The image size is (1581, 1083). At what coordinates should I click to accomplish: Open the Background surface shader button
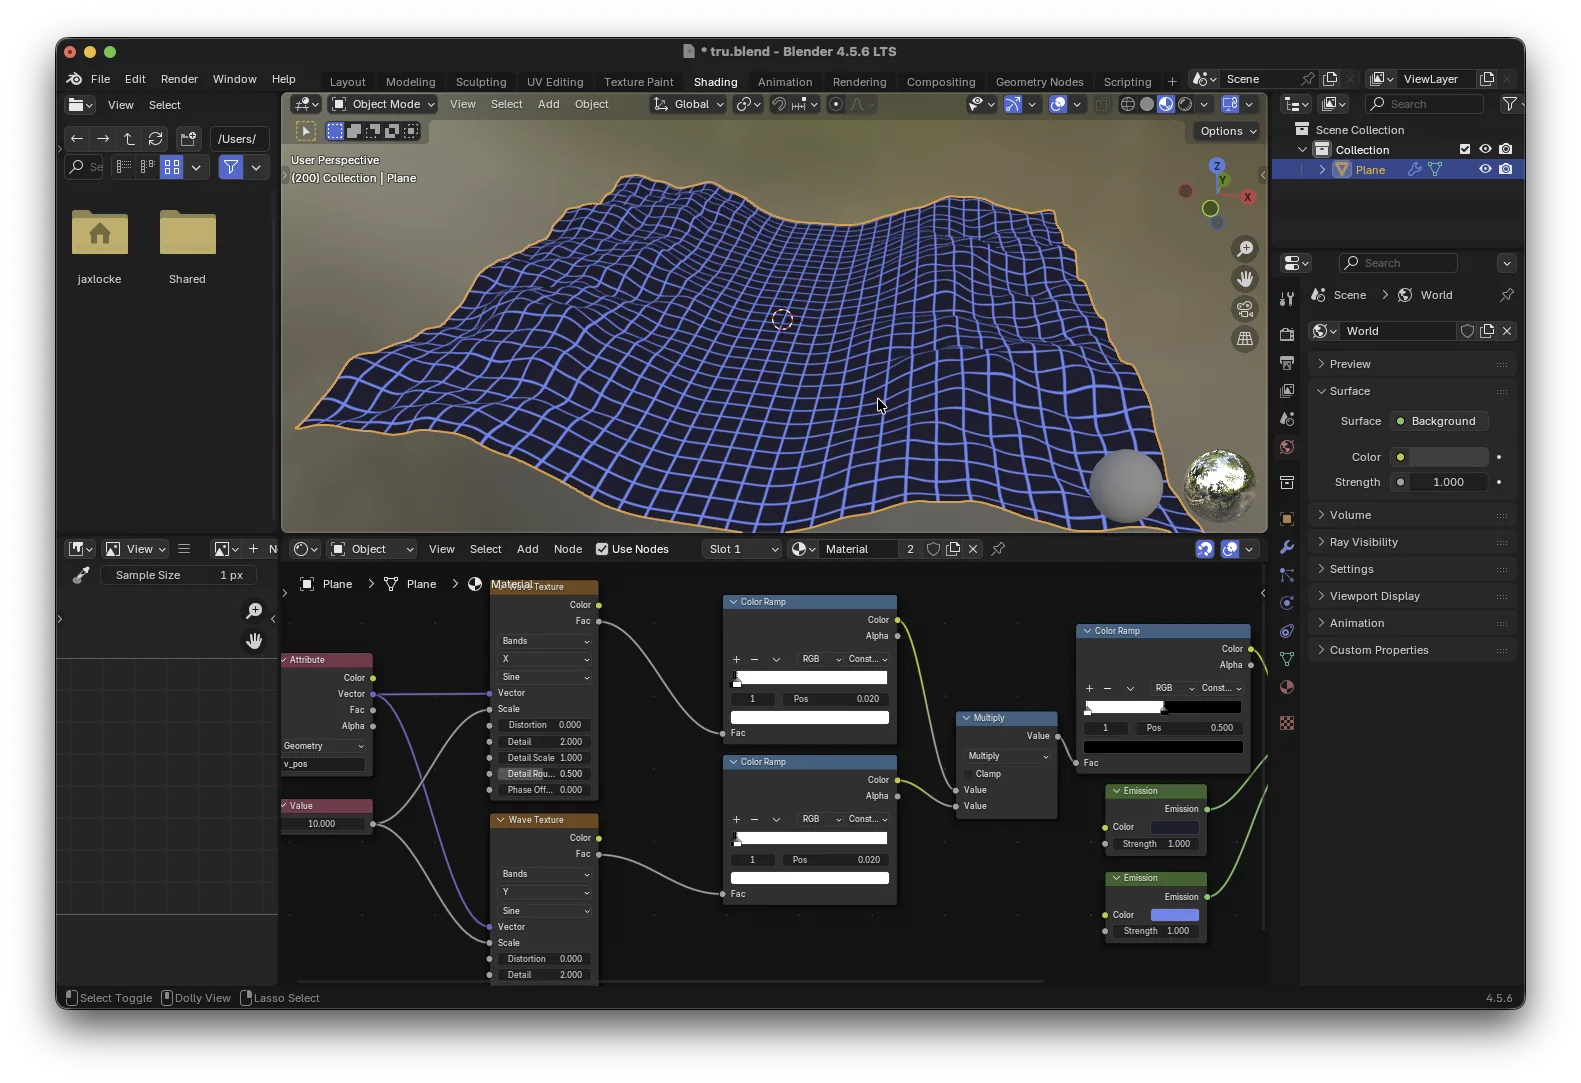click(1441, 421)
